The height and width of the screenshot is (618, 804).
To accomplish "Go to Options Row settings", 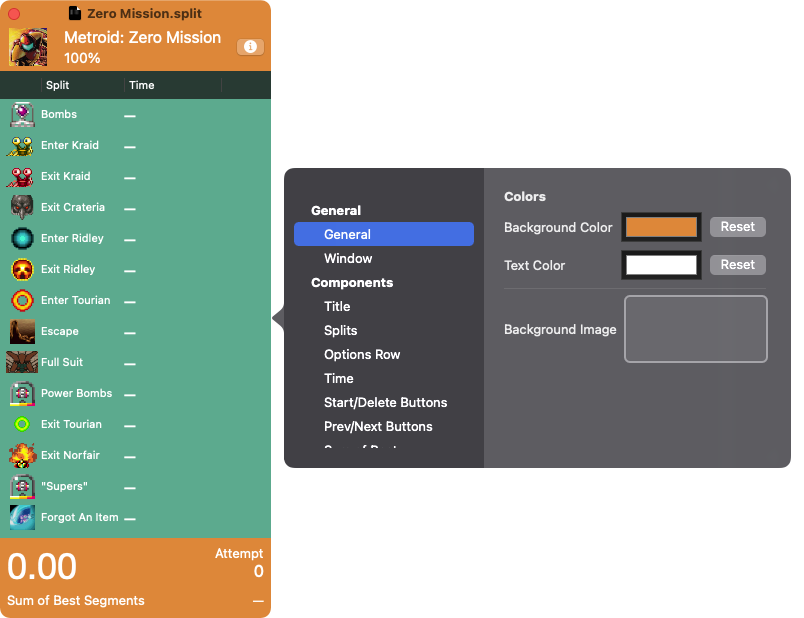I will tap(362, 354).
